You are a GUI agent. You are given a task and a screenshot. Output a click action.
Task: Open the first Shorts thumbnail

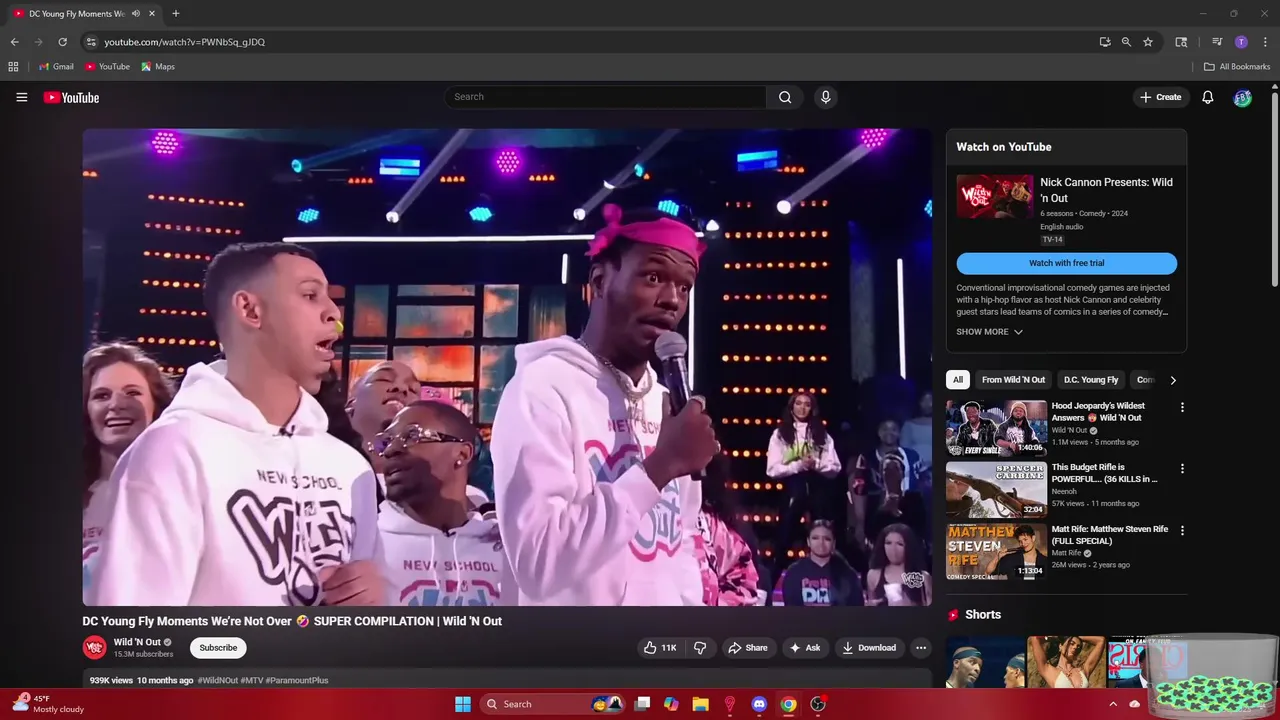point(987,662)
